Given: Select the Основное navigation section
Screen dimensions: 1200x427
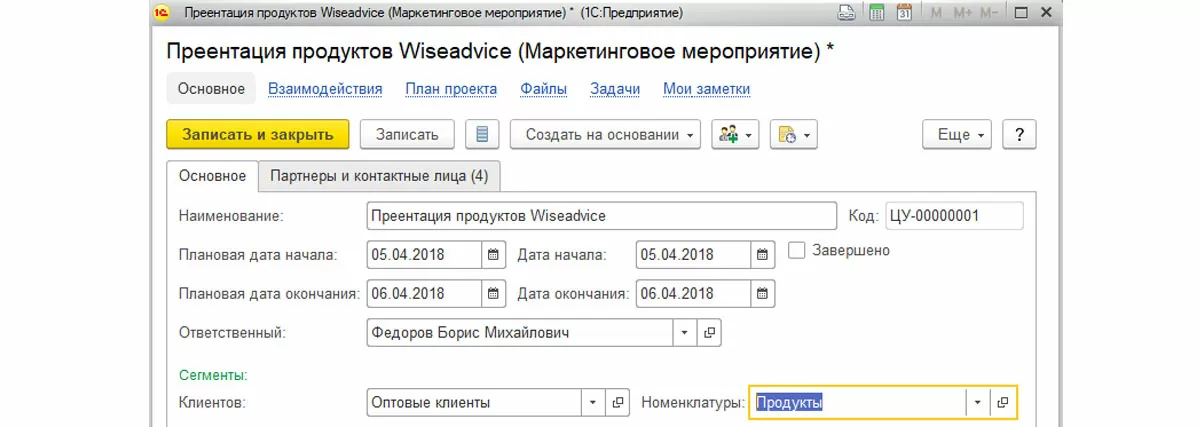Looking at the screenshot, I should coord(211,89).
